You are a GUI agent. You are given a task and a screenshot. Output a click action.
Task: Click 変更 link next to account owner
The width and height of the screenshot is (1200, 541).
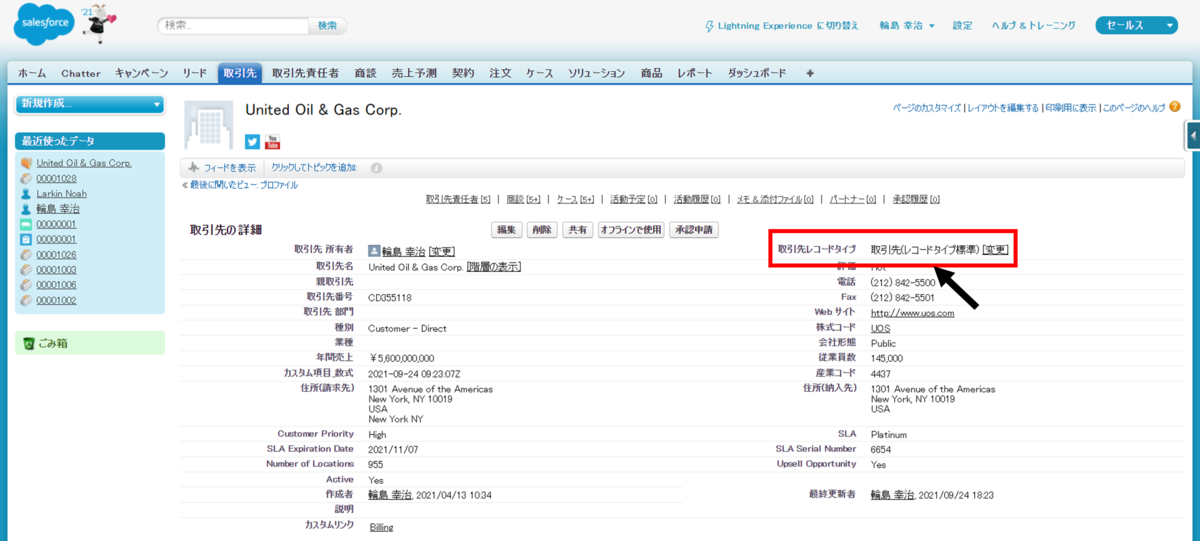(x=442, y=251)
